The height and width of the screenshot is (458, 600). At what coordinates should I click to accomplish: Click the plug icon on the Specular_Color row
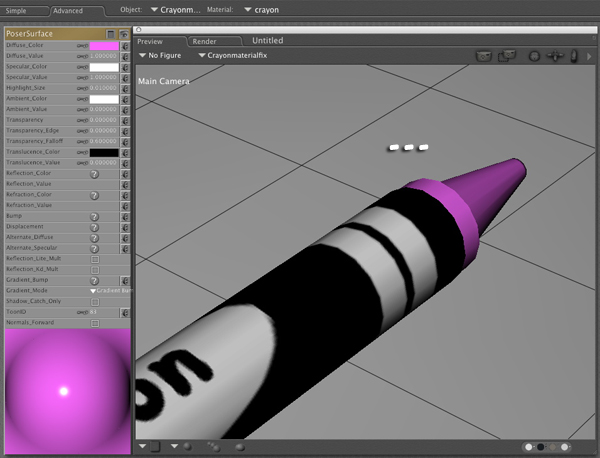(125, 67)
